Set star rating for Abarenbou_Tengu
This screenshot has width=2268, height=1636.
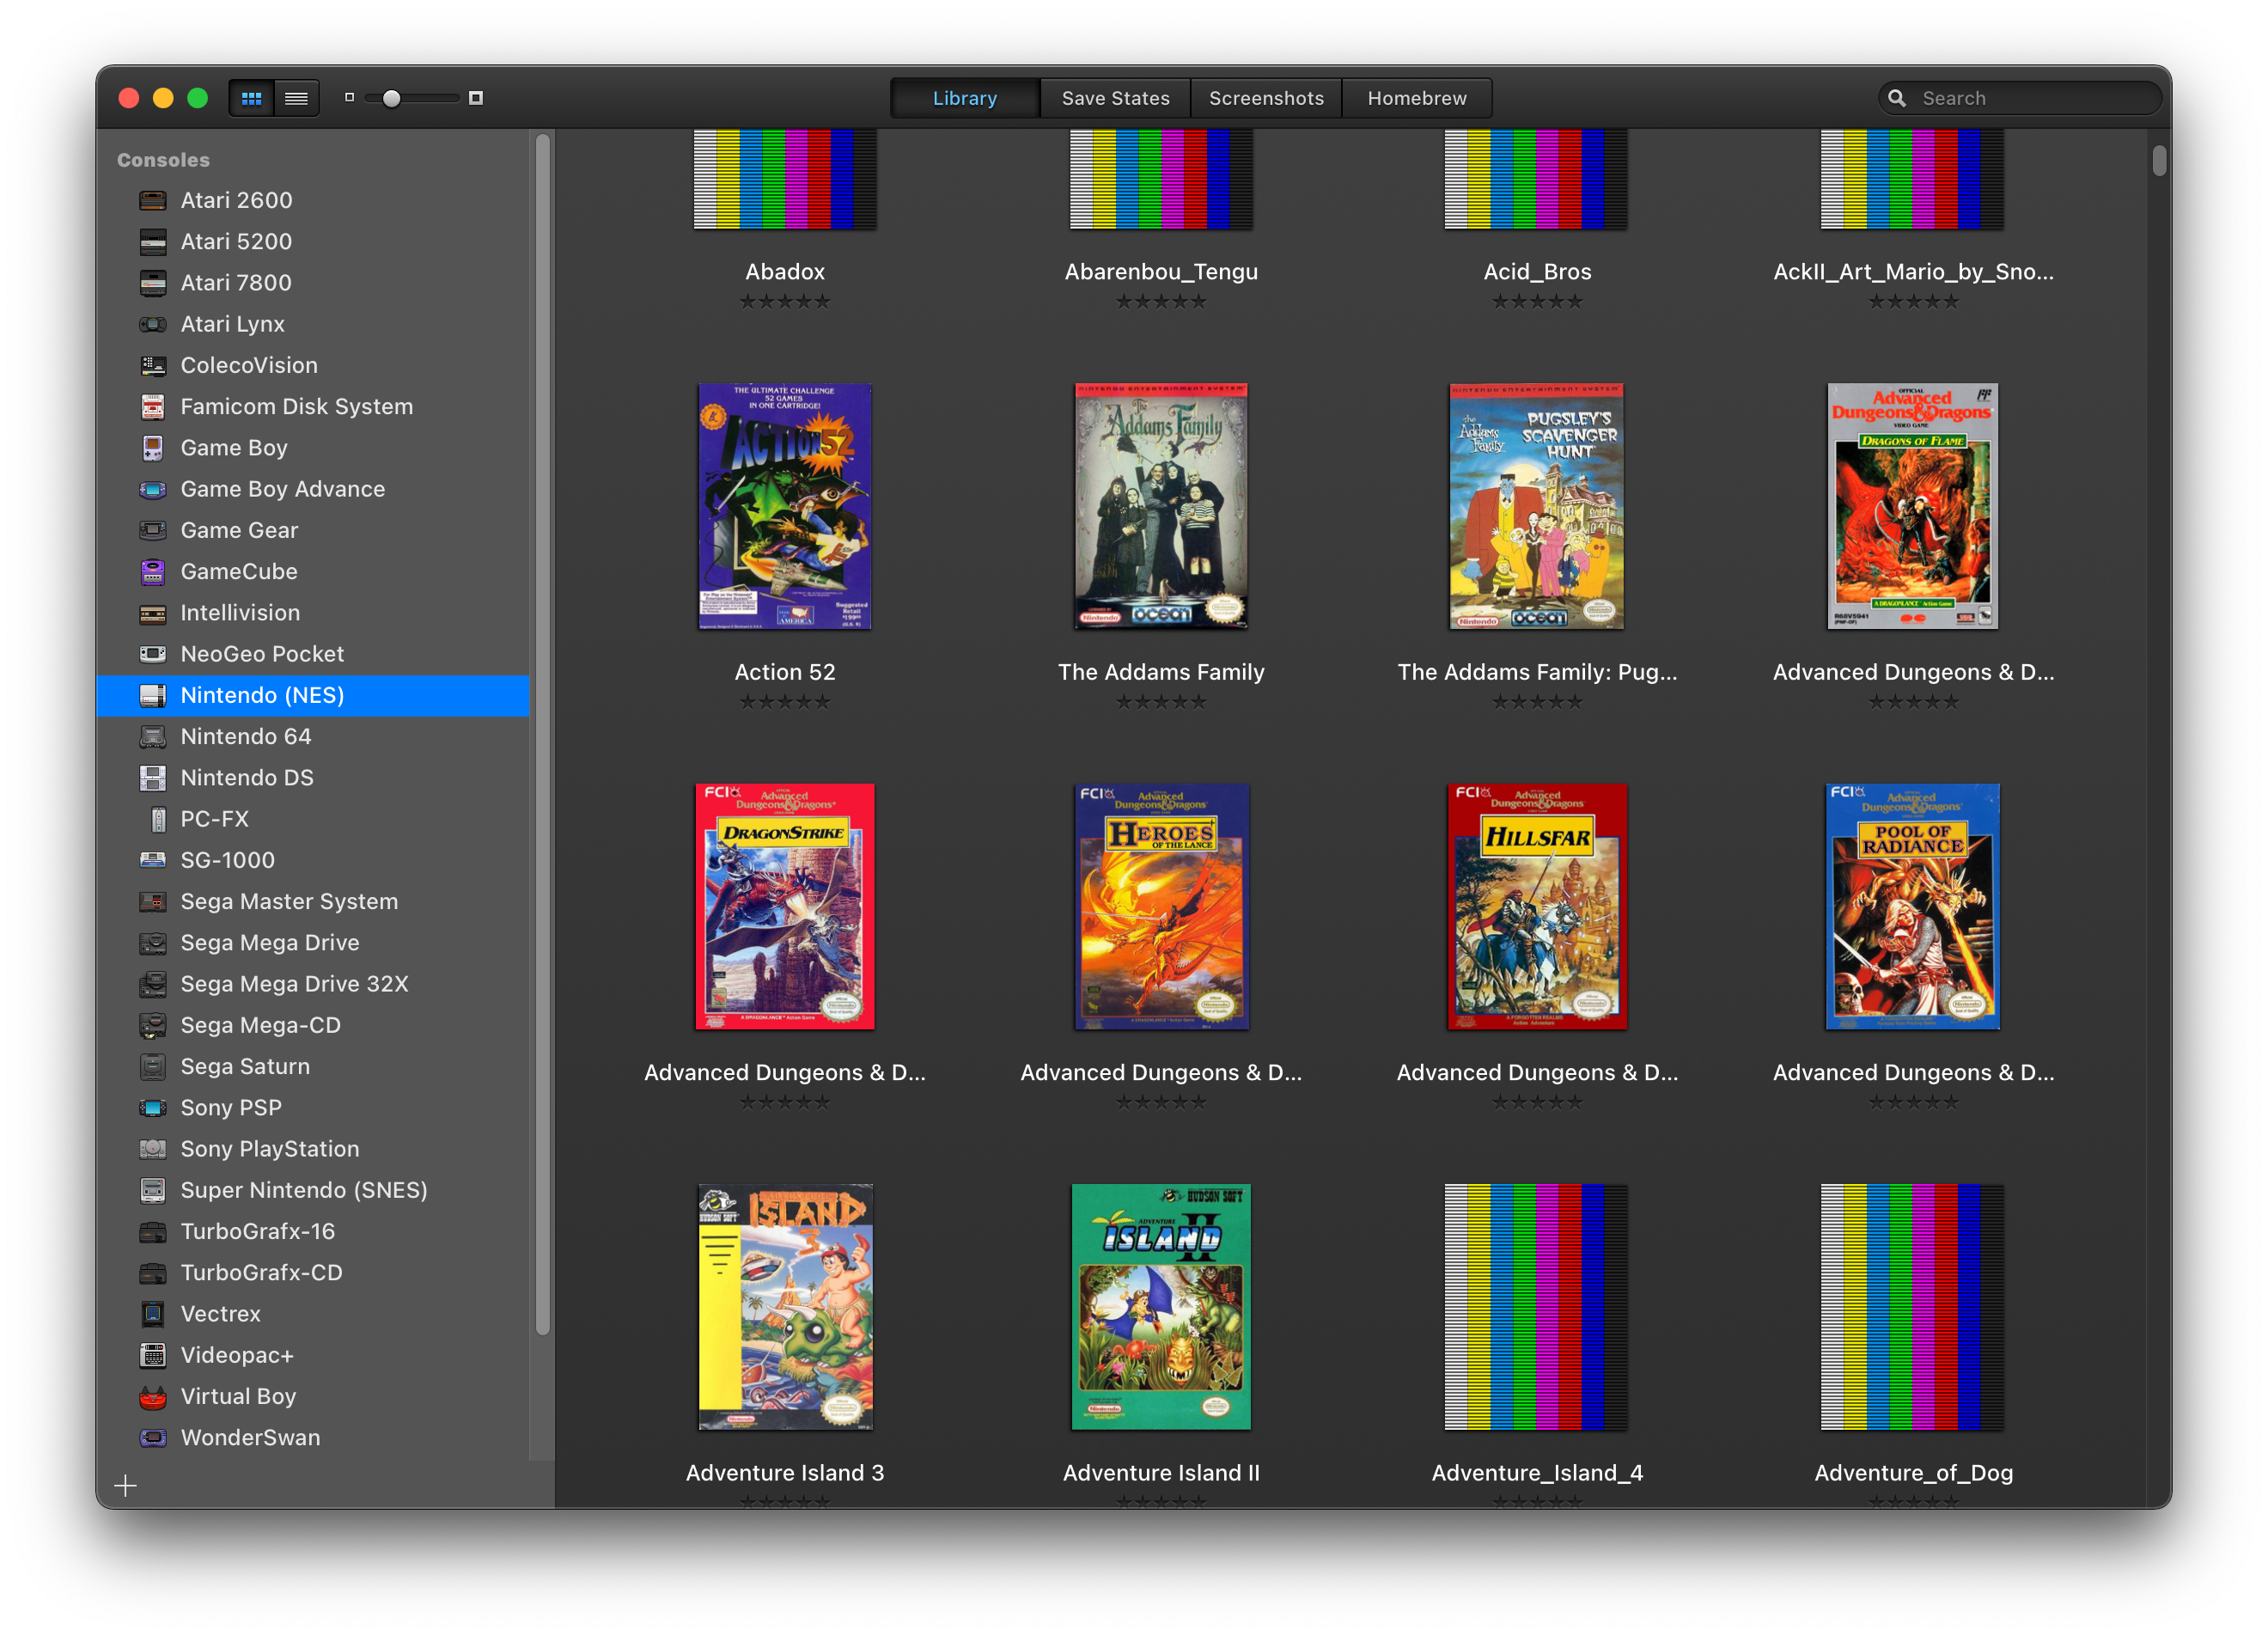(x=1161, y=301)
